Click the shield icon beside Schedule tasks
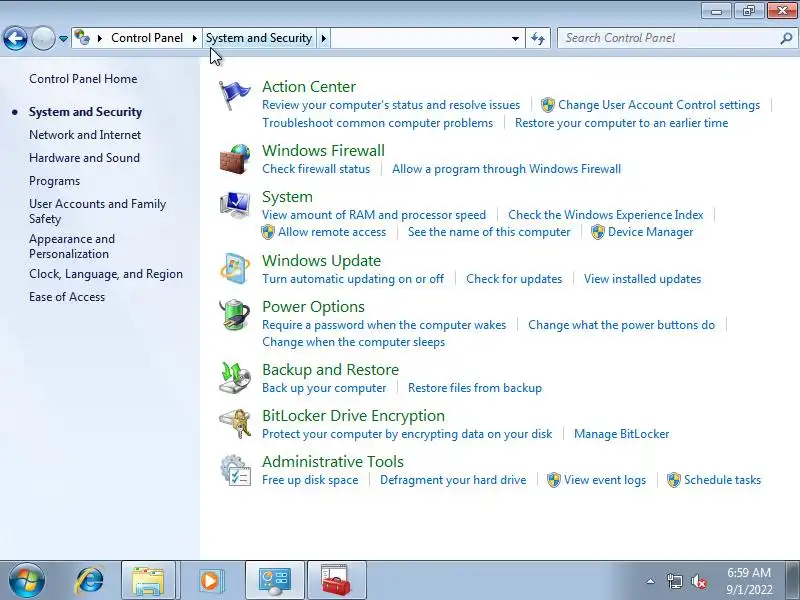The image size is (800, 600). tap(673, 480)
